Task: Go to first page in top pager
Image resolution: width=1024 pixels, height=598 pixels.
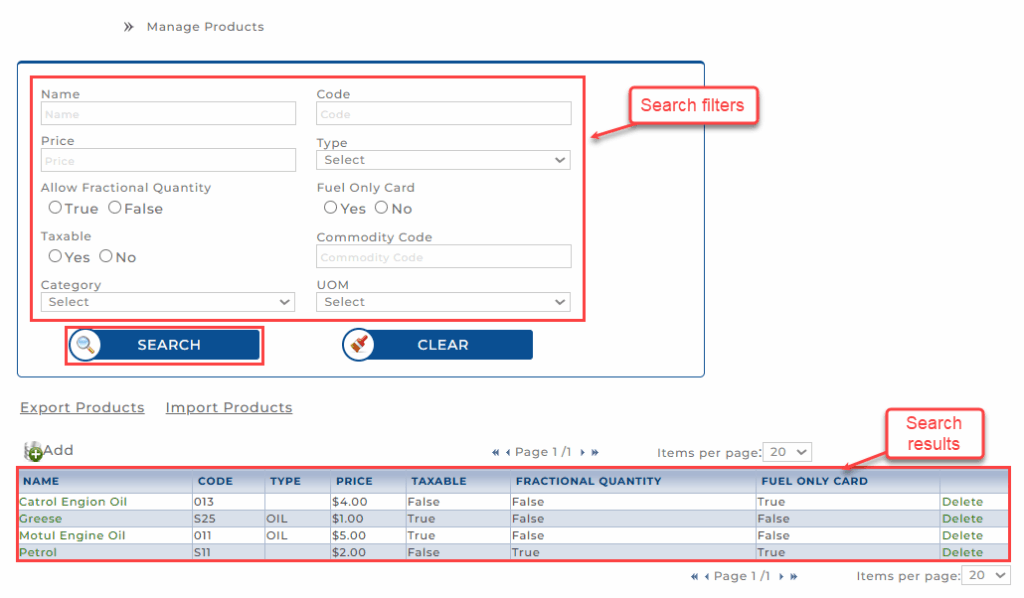Action: 496,453
